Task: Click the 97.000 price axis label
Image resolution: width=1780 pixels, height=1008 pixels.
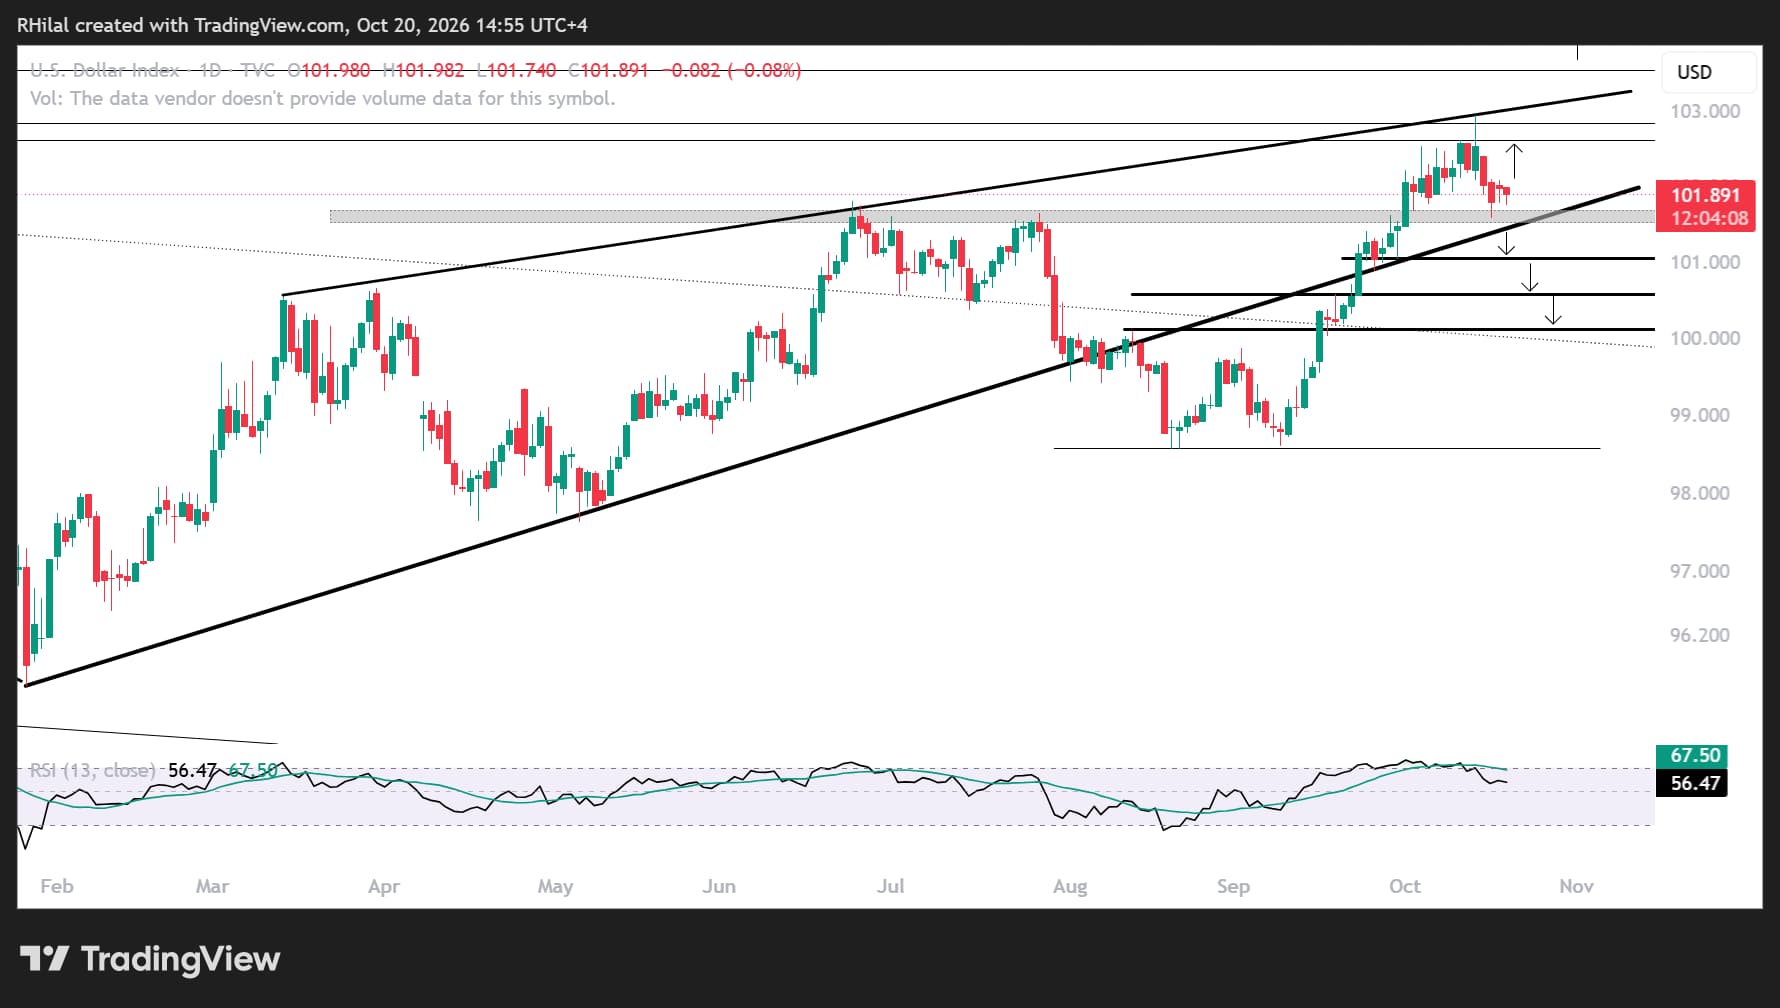Action: (x=1700, y=571)
